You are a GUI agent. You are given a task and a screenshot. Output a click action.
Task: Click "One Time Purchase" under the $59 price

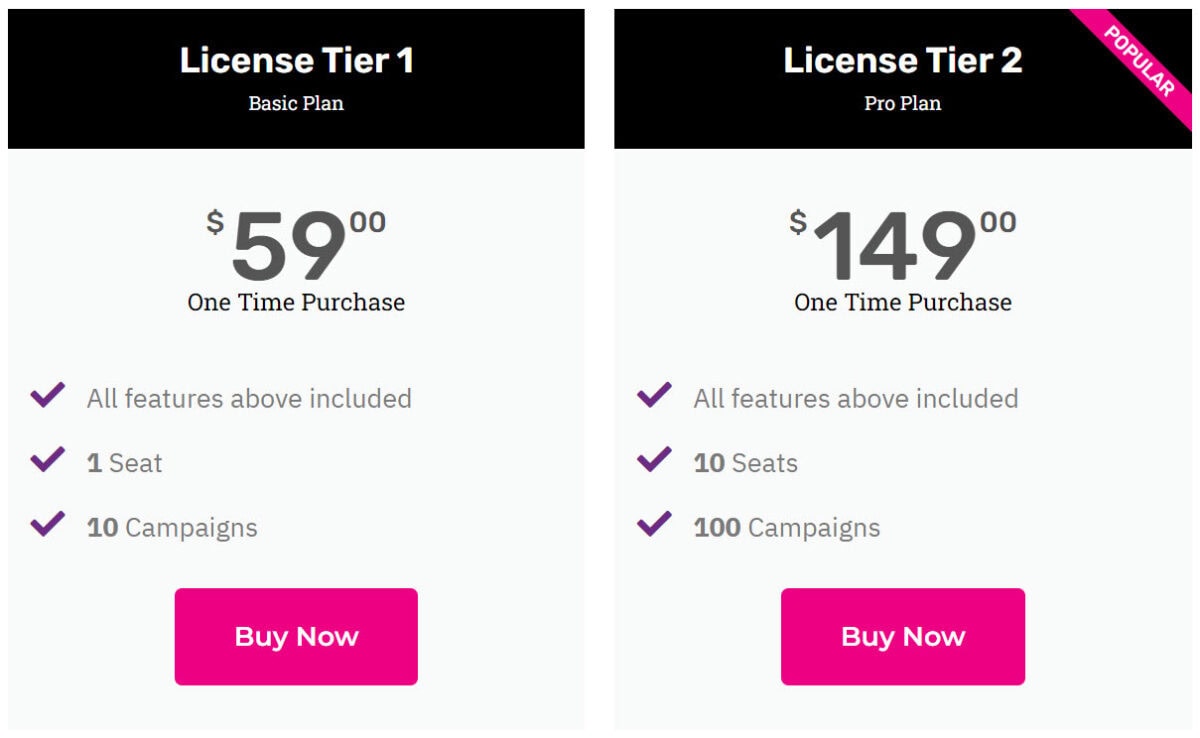pyautogui.click(x=295, y=303)
